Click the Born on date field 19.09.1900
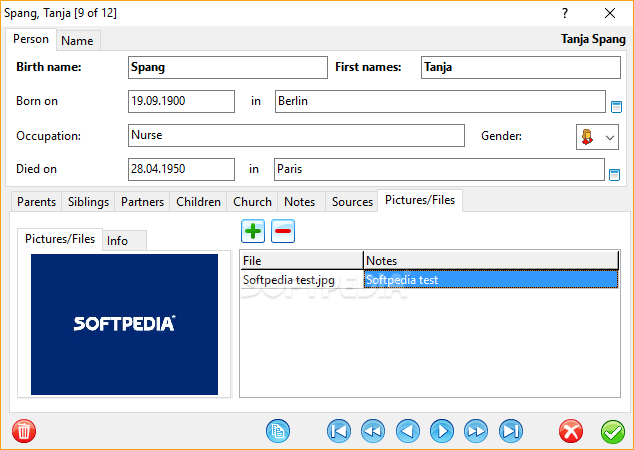634x450 pixels. (181, 101)
